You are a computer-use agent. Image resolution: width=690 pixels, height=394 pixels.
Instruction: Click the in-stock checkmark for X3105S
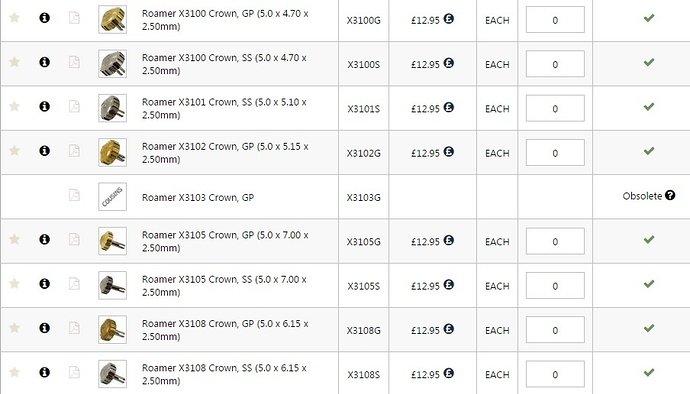click(x=649, y=284)
